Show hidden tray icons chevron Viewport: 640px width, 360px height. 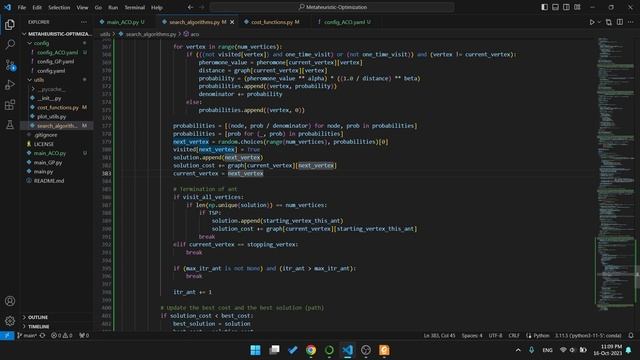(518, 350)
